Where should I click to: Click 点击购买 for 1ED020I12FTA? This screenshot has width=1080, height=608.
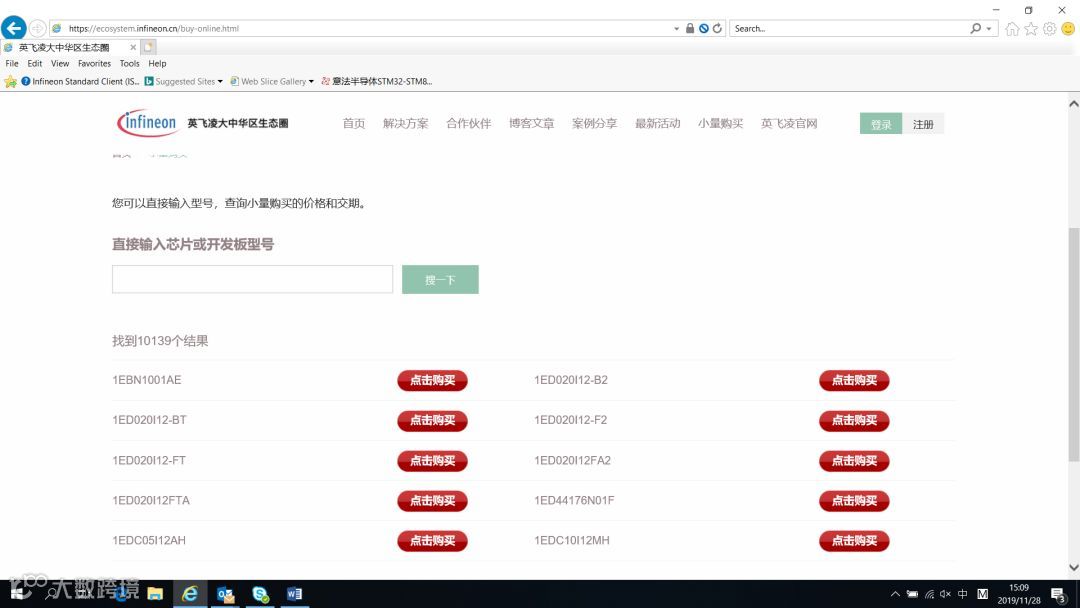433,501
